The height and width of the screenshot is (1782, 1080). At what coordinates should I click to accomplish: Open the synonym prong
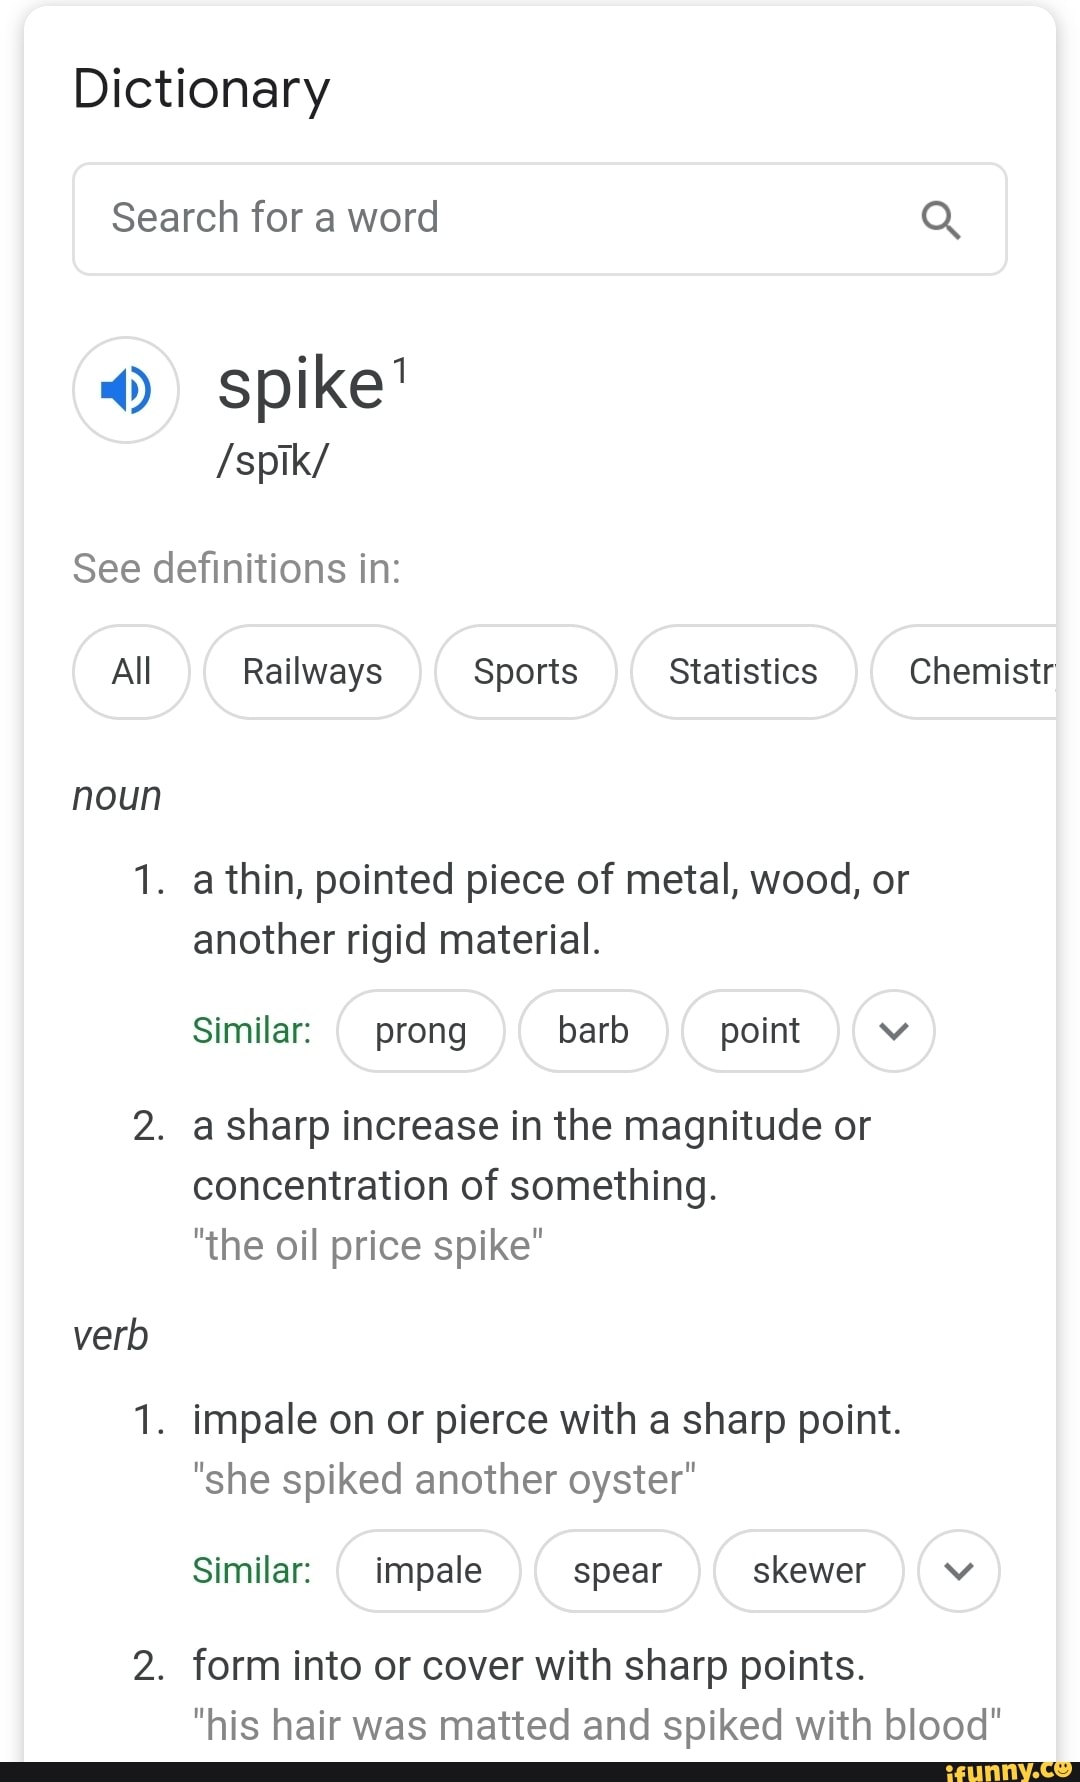coord(420,1031)
